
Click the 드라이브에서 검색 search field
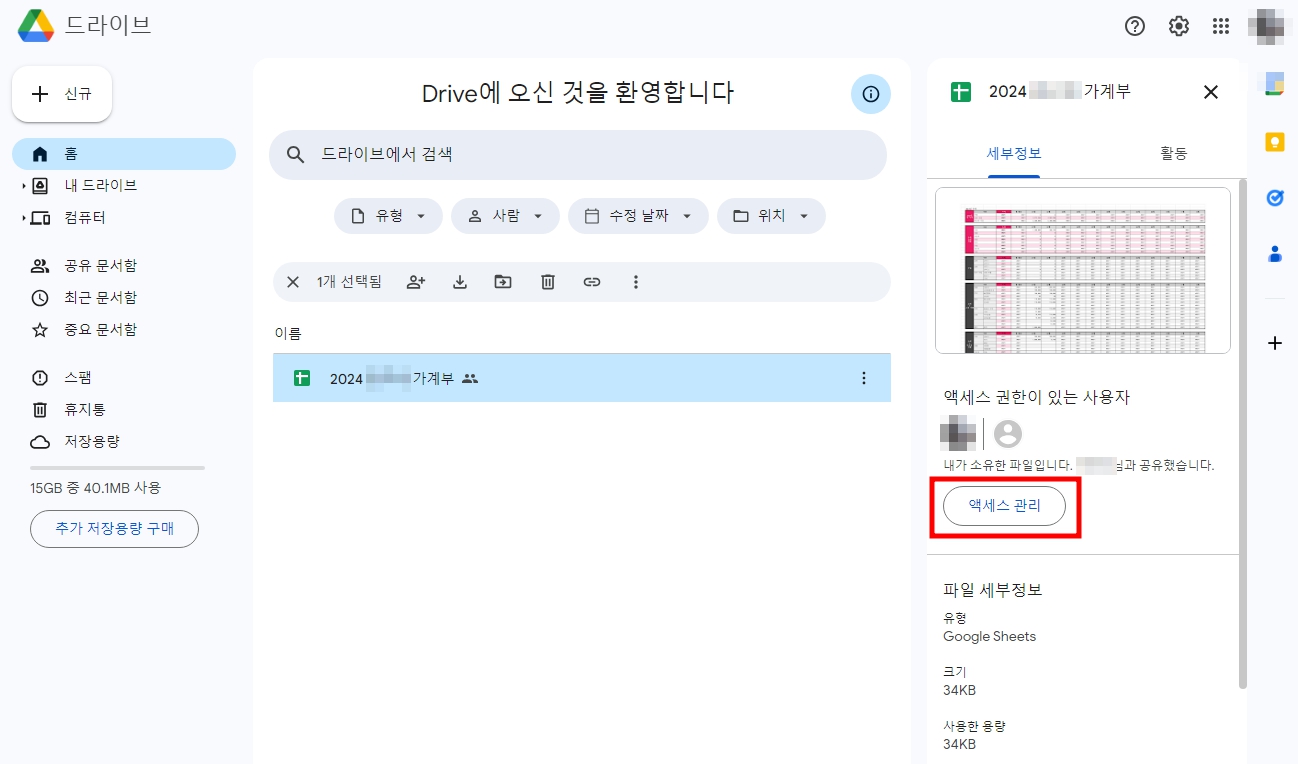(578, 155)
